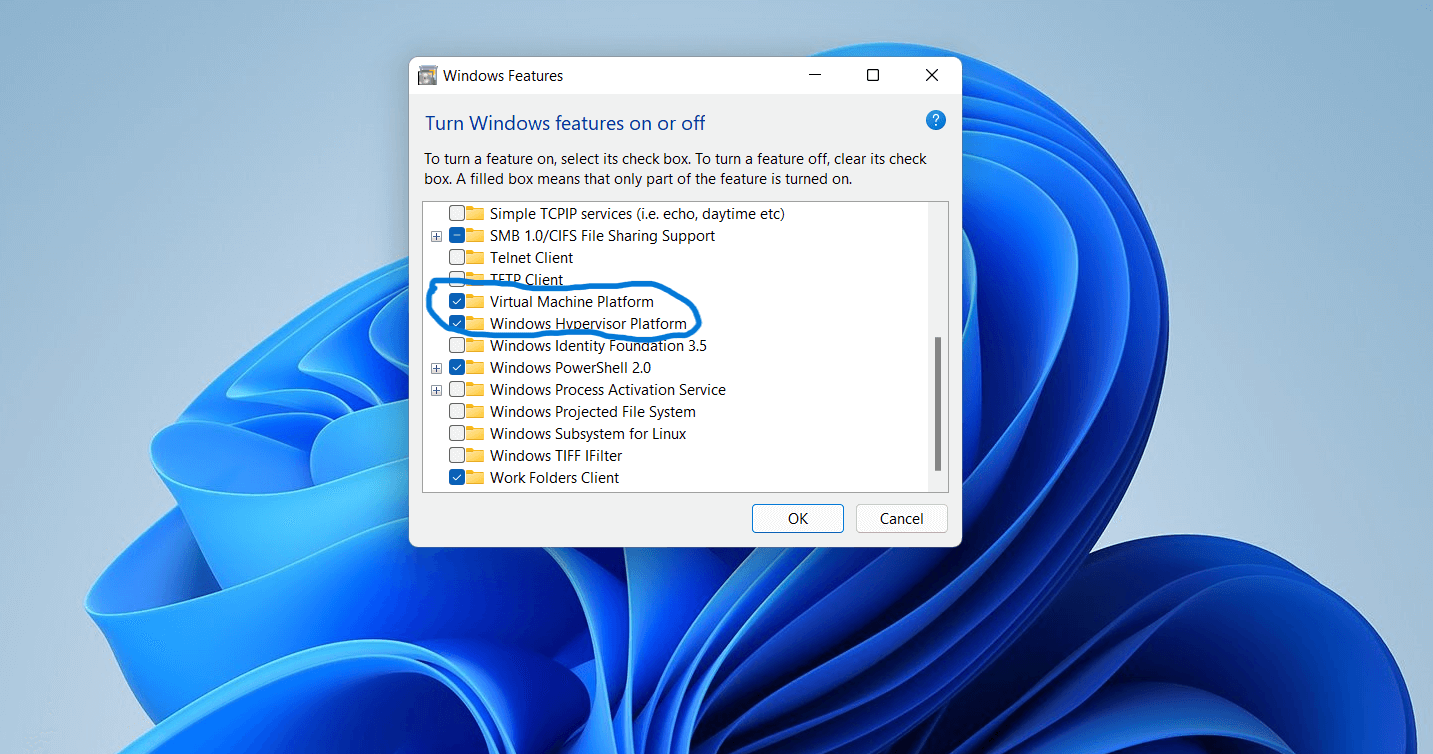
Task: Check Windows Projected File System
Action: tap(456, 411)
